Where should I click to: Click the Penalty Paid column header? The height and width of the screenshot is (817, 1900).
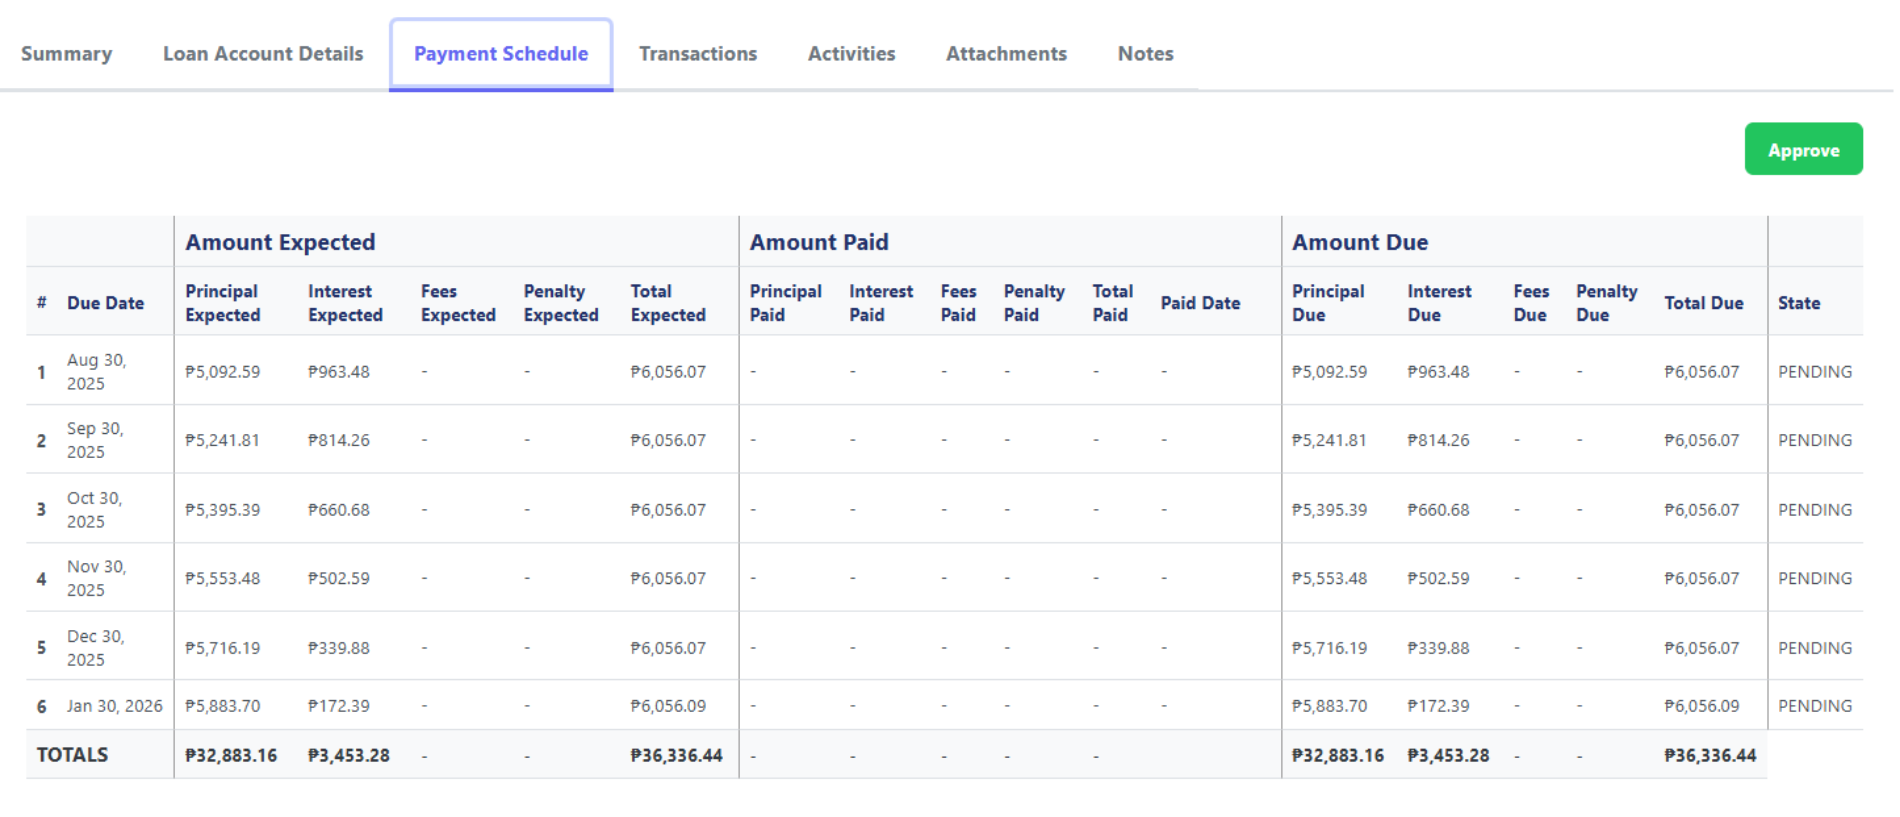[x=1034, y=303]
